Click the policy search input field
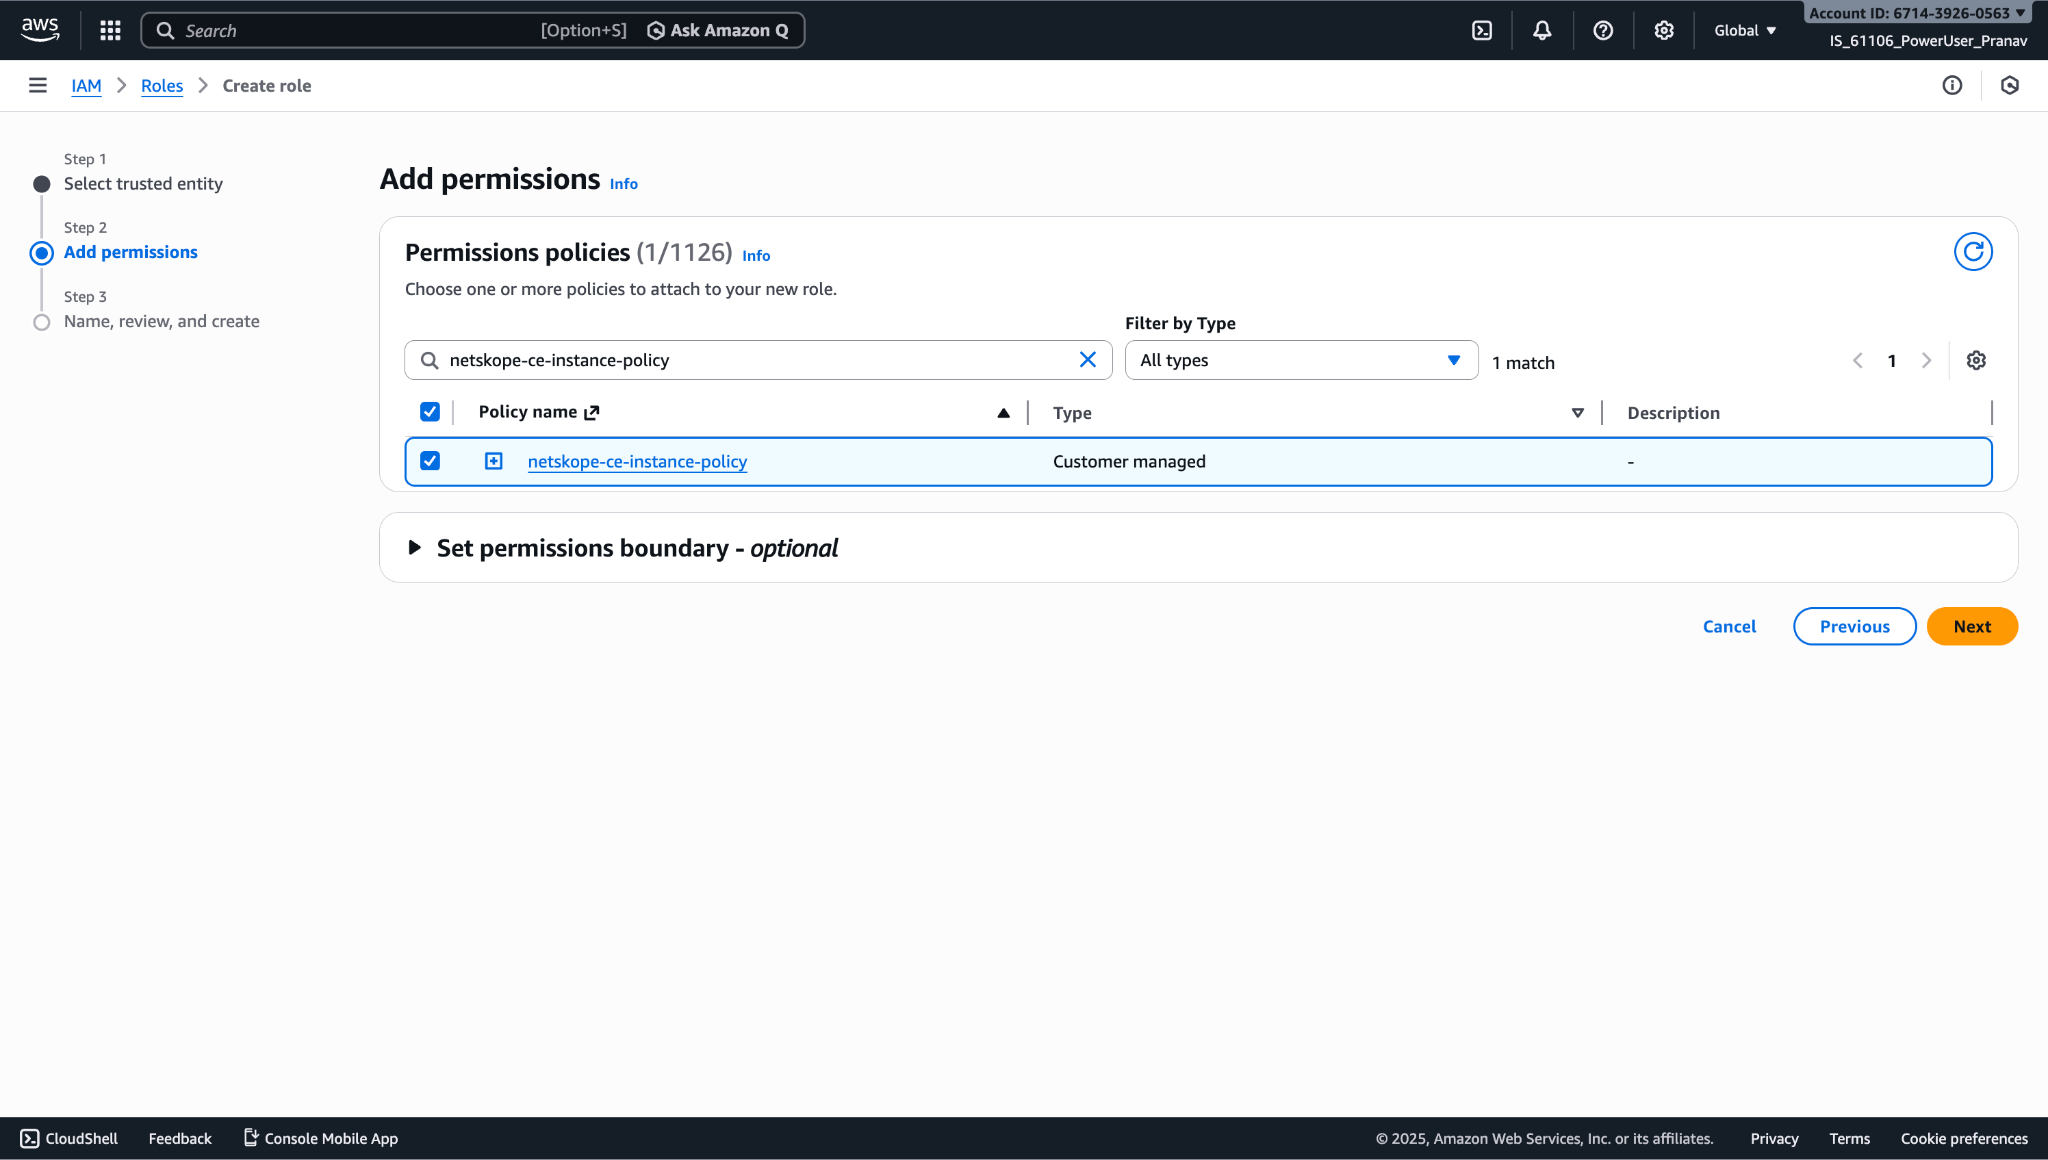Viewport: 2048px width, 1160px height. point(758,360)
